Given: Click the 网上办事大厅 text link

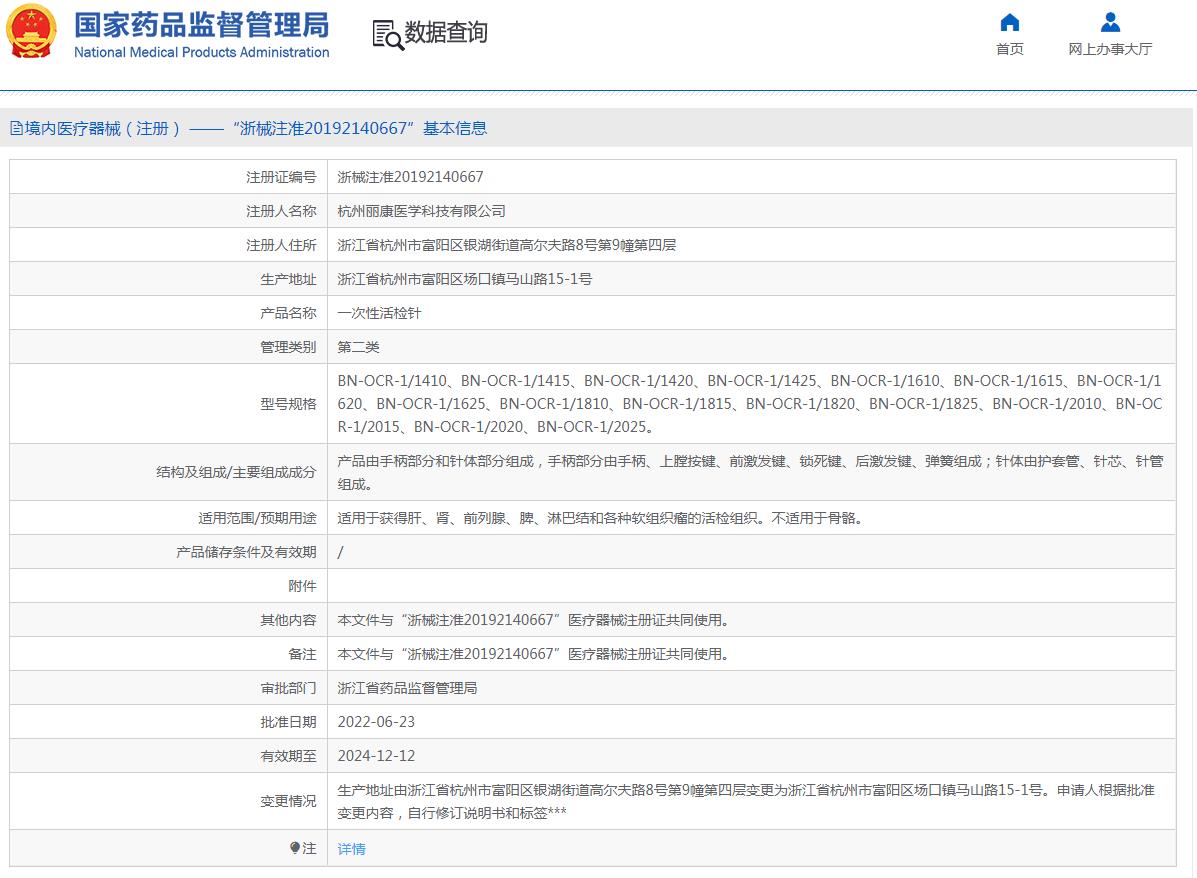Looking at the screenshot, I should coord(1110,49).
